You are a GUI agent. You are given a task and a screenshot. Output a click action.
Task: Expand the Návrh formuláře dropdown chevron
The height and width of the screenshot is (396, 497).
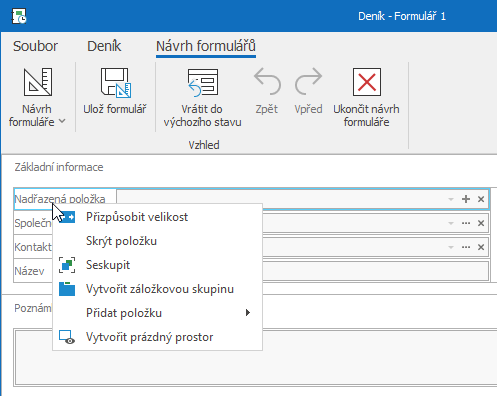click(x=62, y=121)
